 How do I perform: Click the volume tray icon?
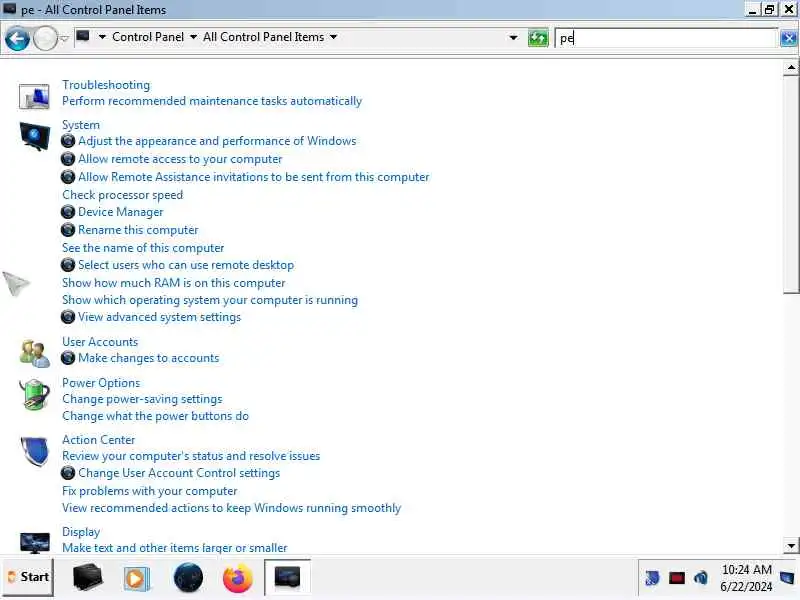click(x=701, y=578)
